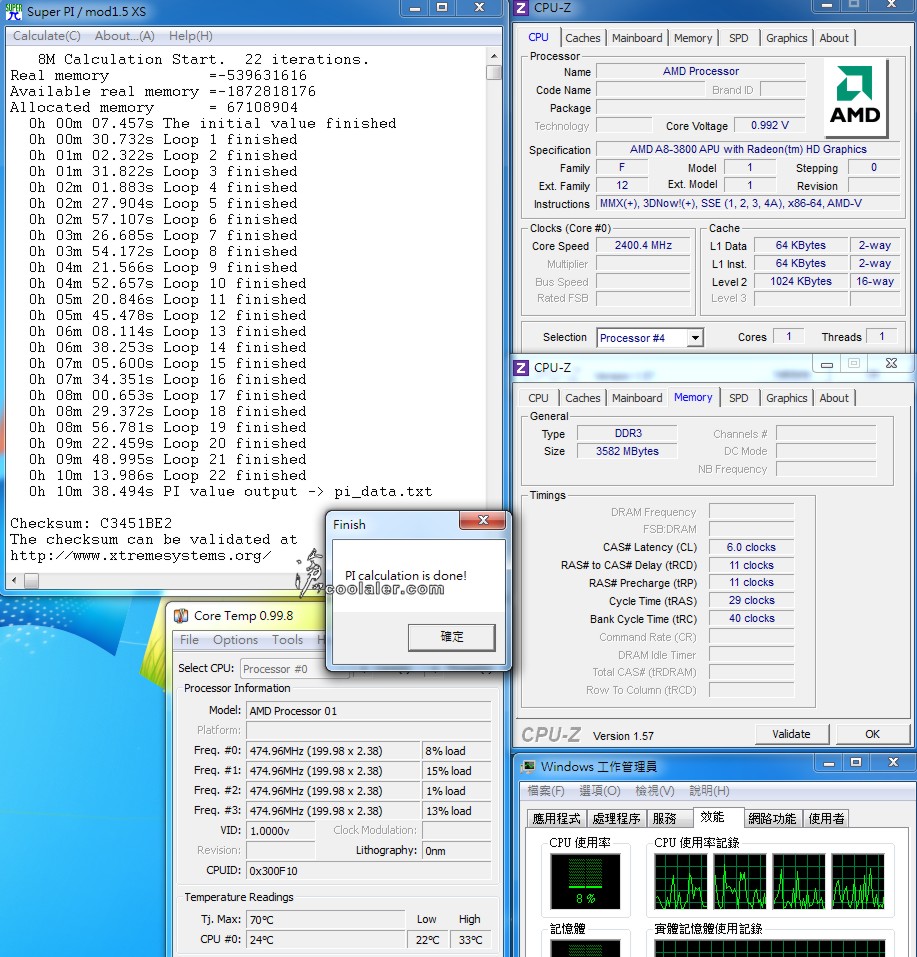Open SPD tab in the bottom CPU-Z window
Screen dimensions: 917x957
tap(738, 398)
